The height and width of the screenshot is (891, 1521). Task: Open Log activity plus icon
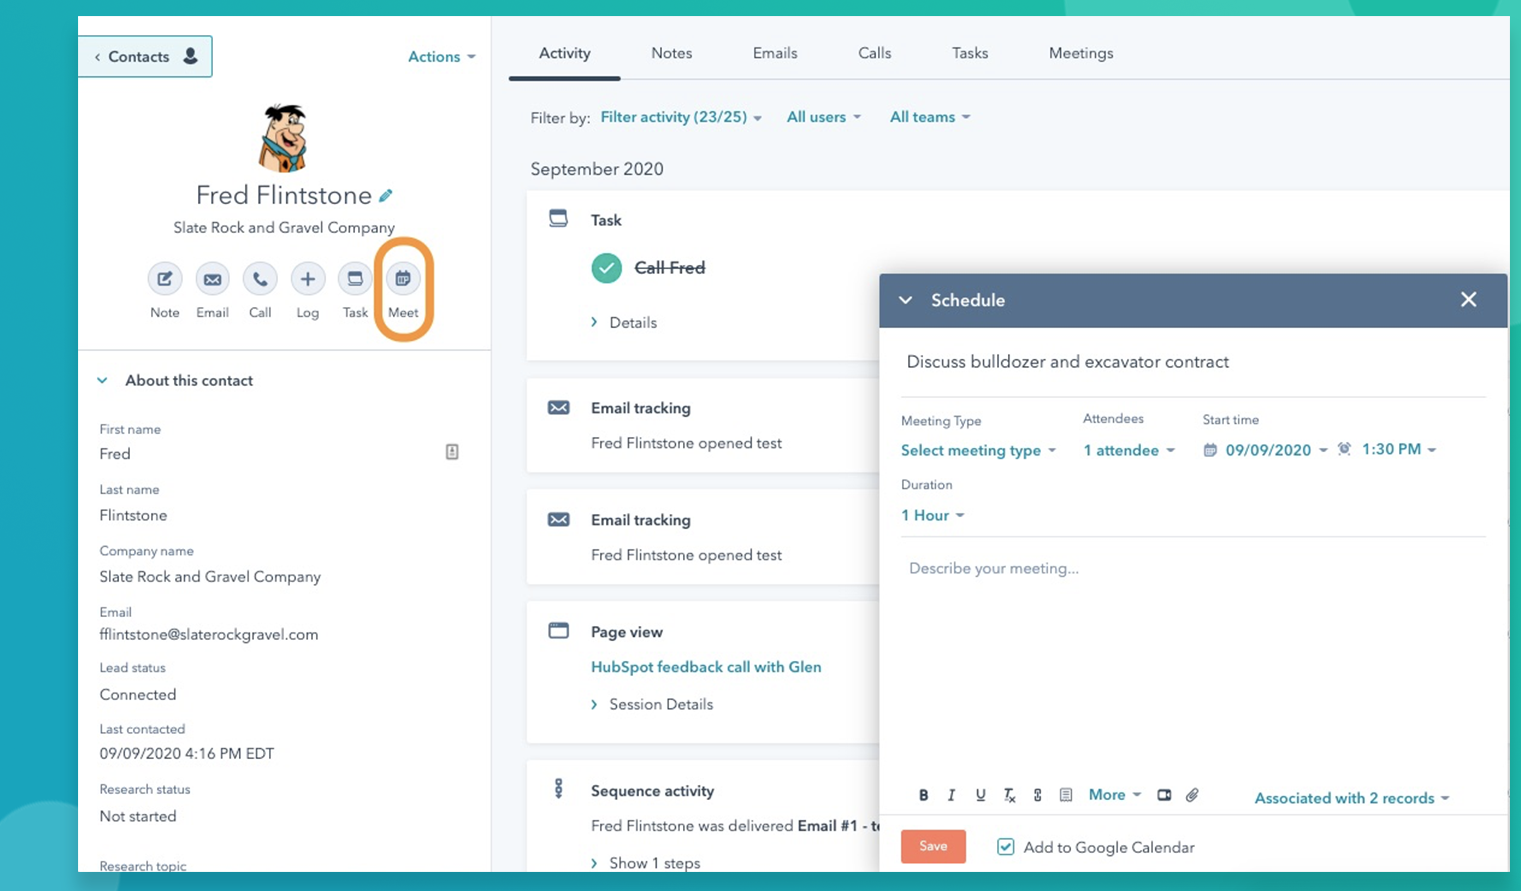(x=308, y=279)
